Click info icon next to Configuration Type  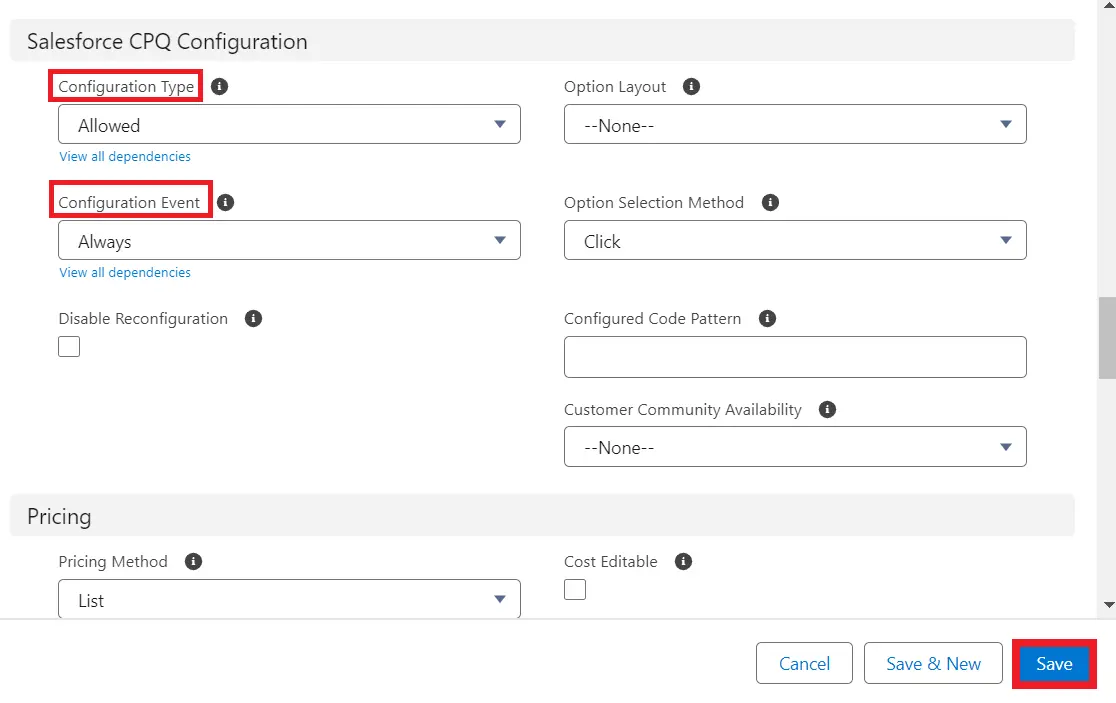[220, 87]
